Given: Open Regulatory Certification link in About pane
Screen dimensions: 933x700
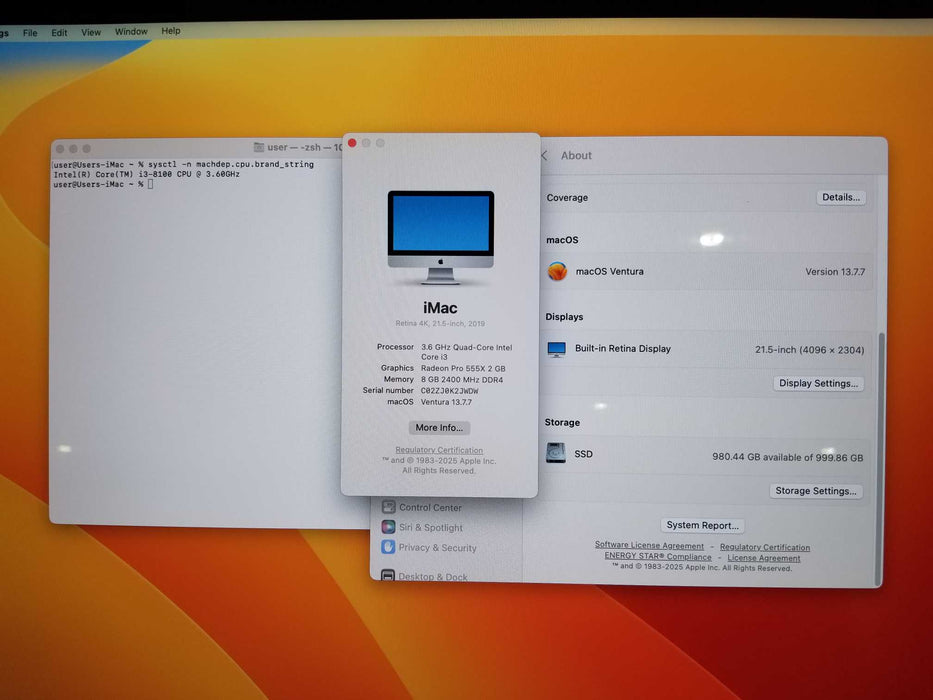Looking at the screenshot, I should 765,547.
